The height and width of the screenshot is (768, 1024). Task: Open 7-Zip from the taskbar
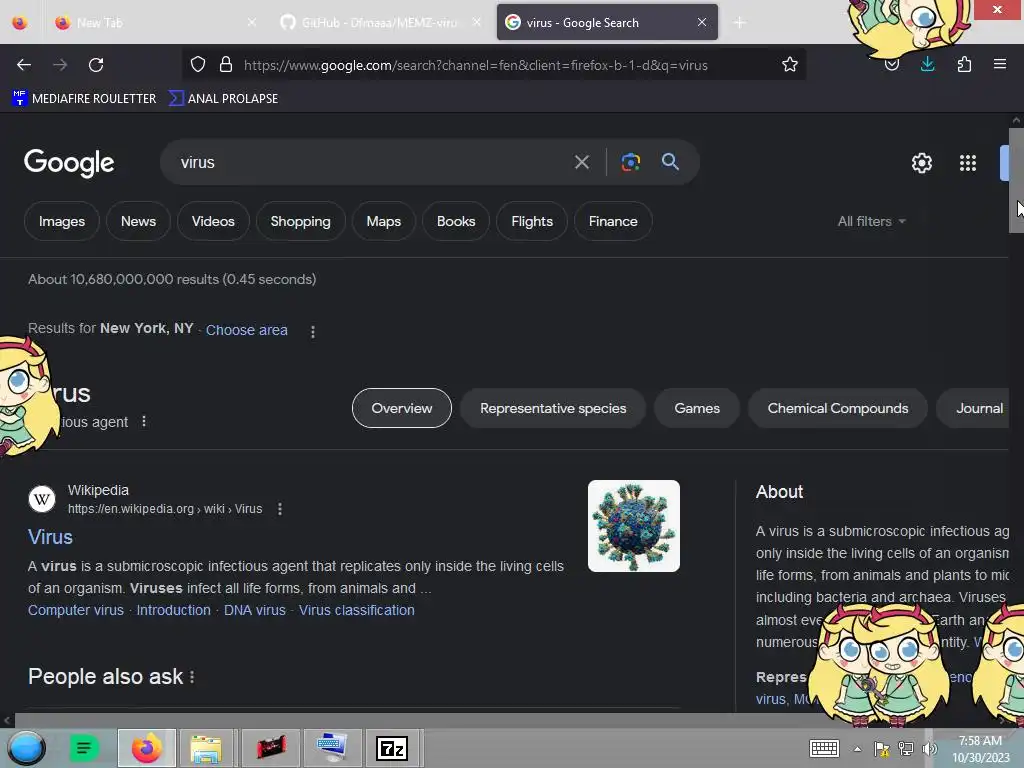[392, 748]
